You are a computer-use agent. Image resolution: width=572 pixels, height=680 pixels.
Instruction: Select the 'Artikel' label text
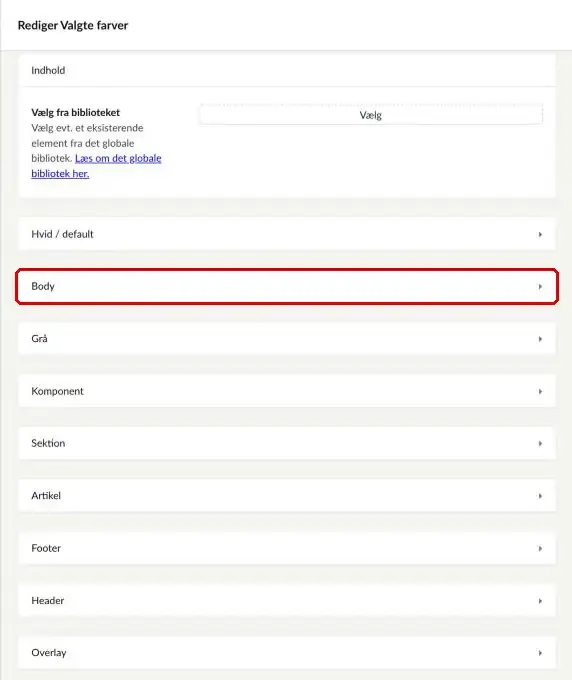(x=46, y=496)
